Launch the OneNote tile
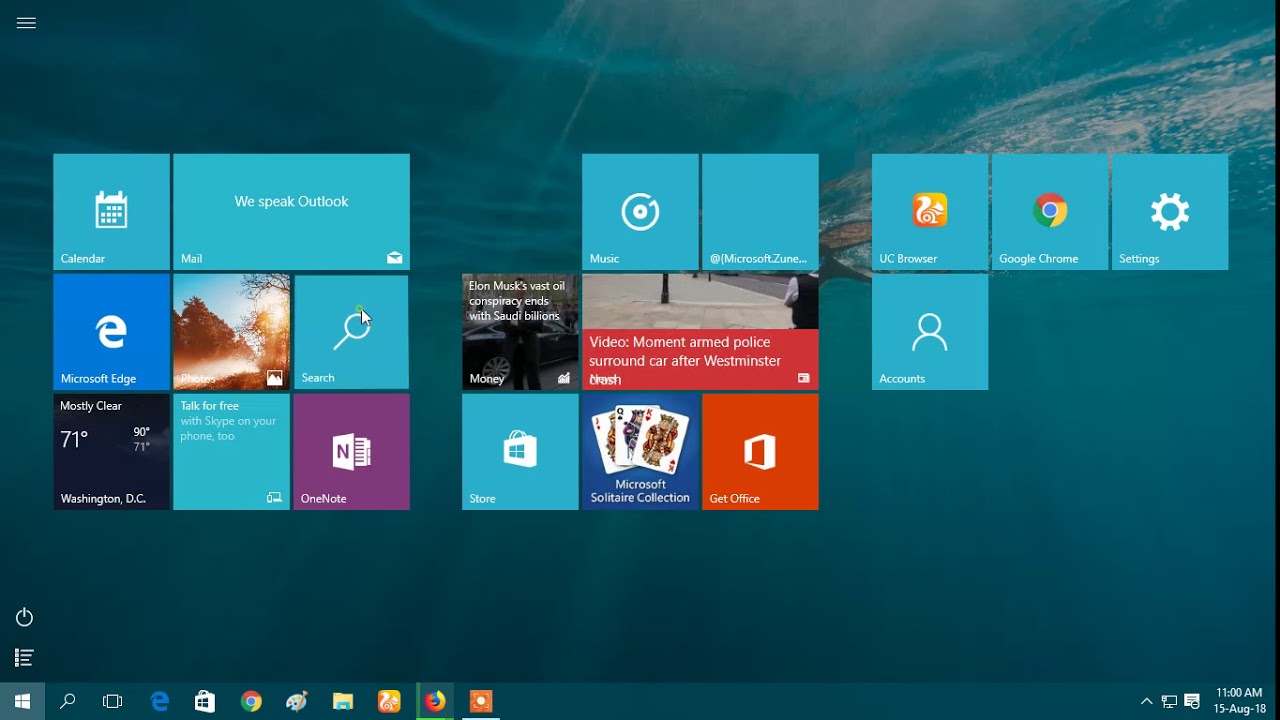The height and width of the screenshot is (720, 1280). (351, 452)
